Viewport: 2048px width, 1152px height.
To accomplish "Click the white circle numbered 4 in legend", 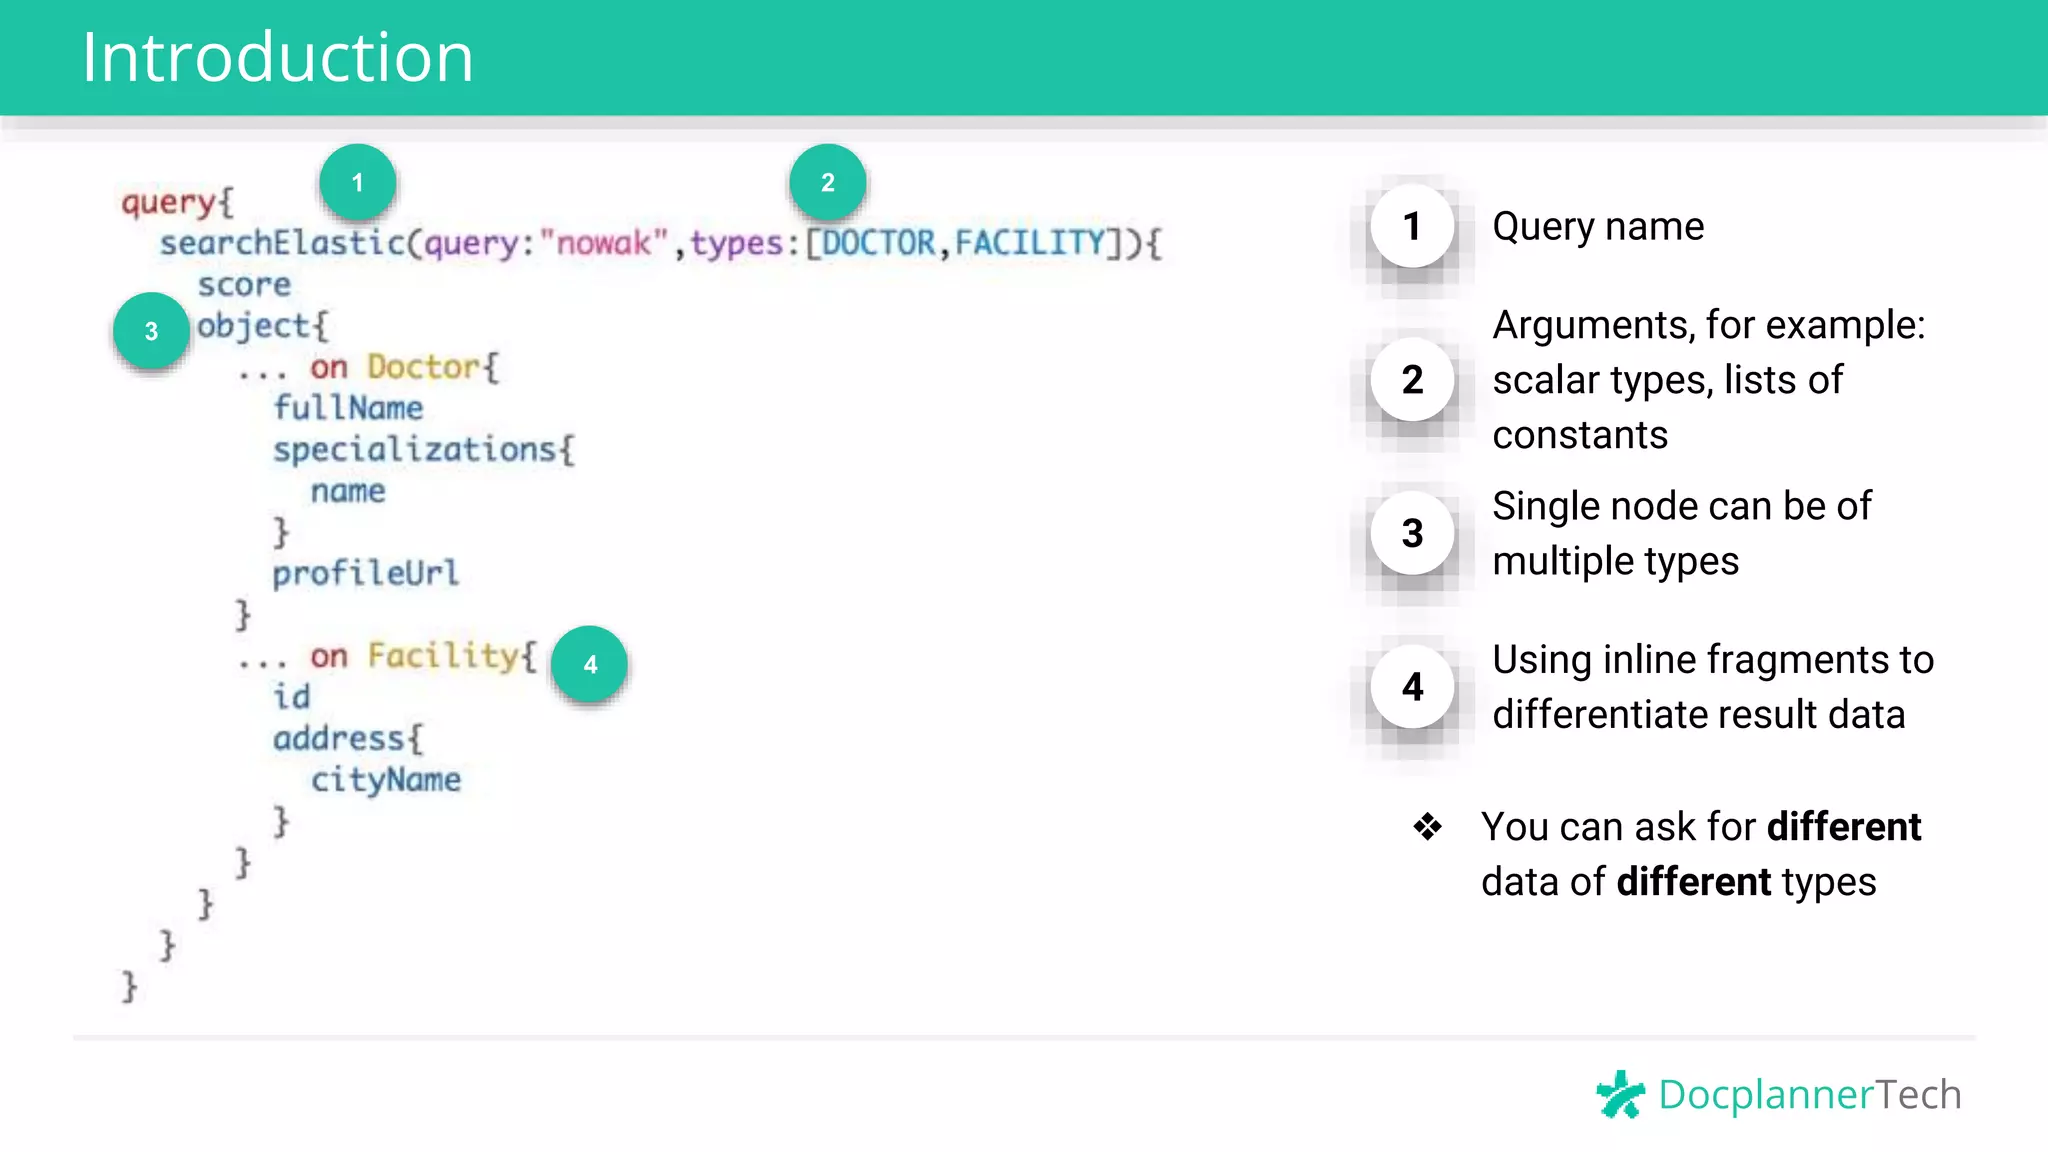I will (x=1412, y=686).
